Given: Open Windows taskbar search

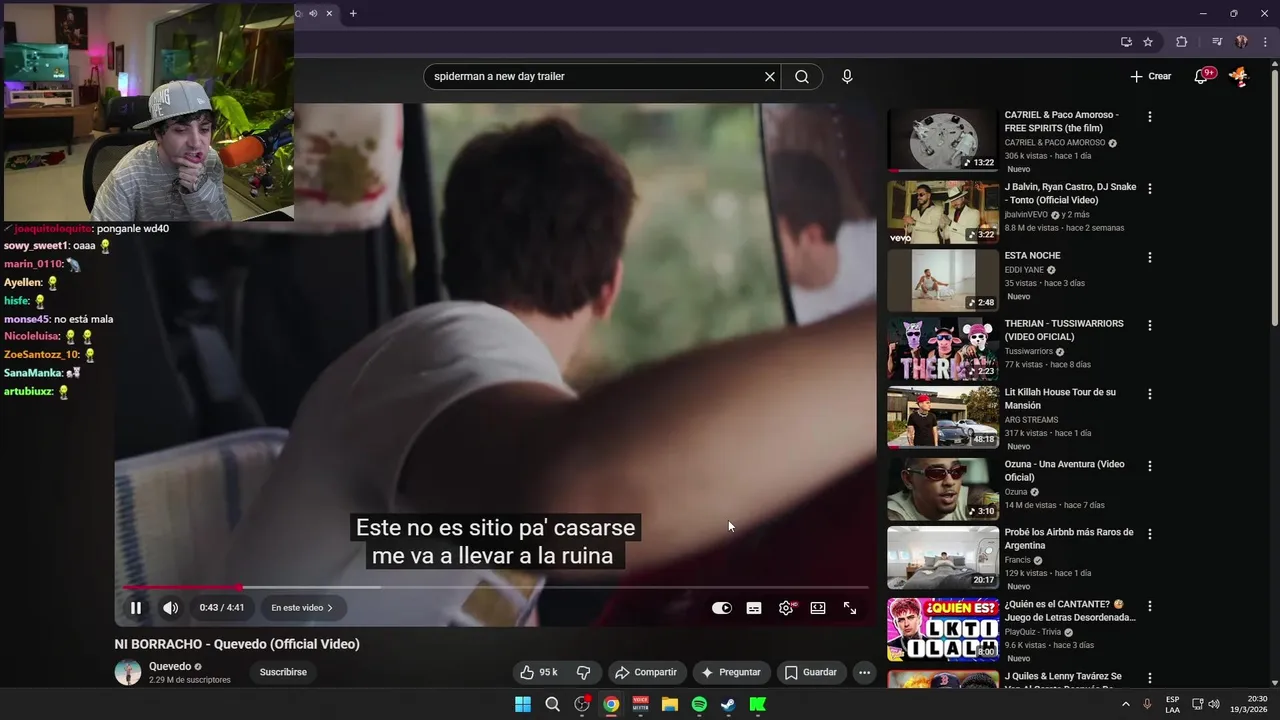Looking at the screenshot, I should (552, 704).
